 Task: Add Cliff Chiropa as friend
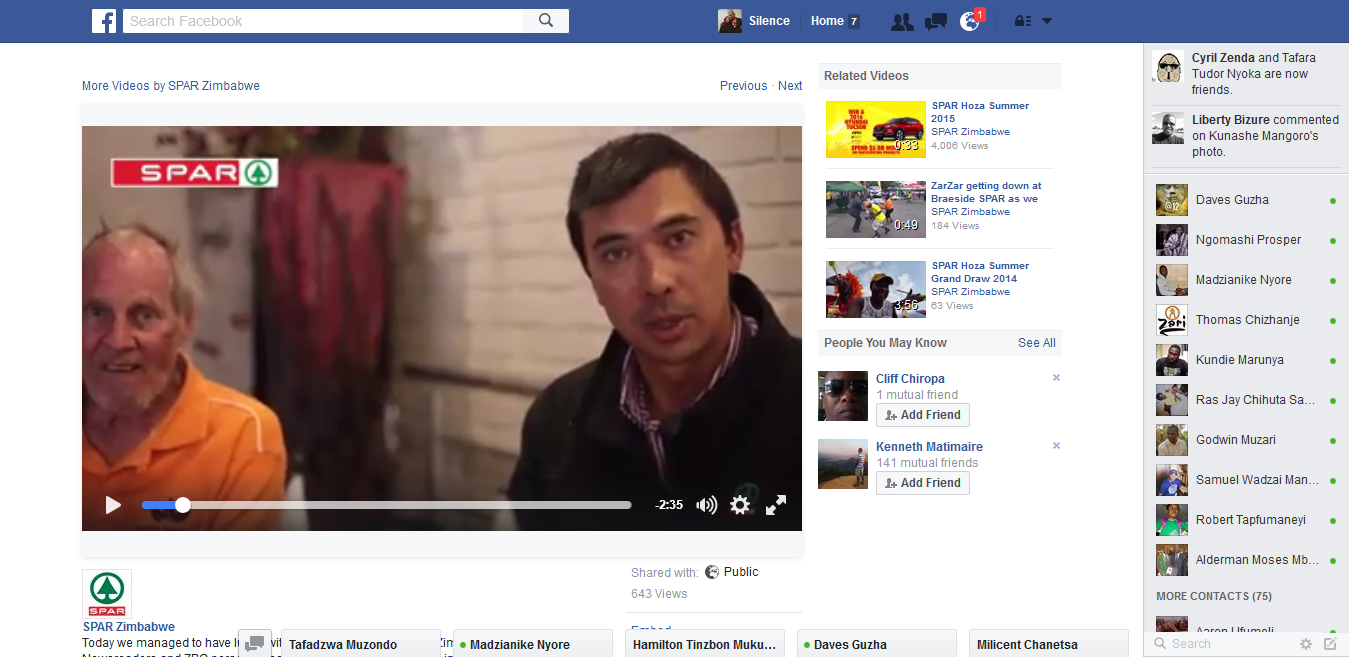click(x=922, y=415)
